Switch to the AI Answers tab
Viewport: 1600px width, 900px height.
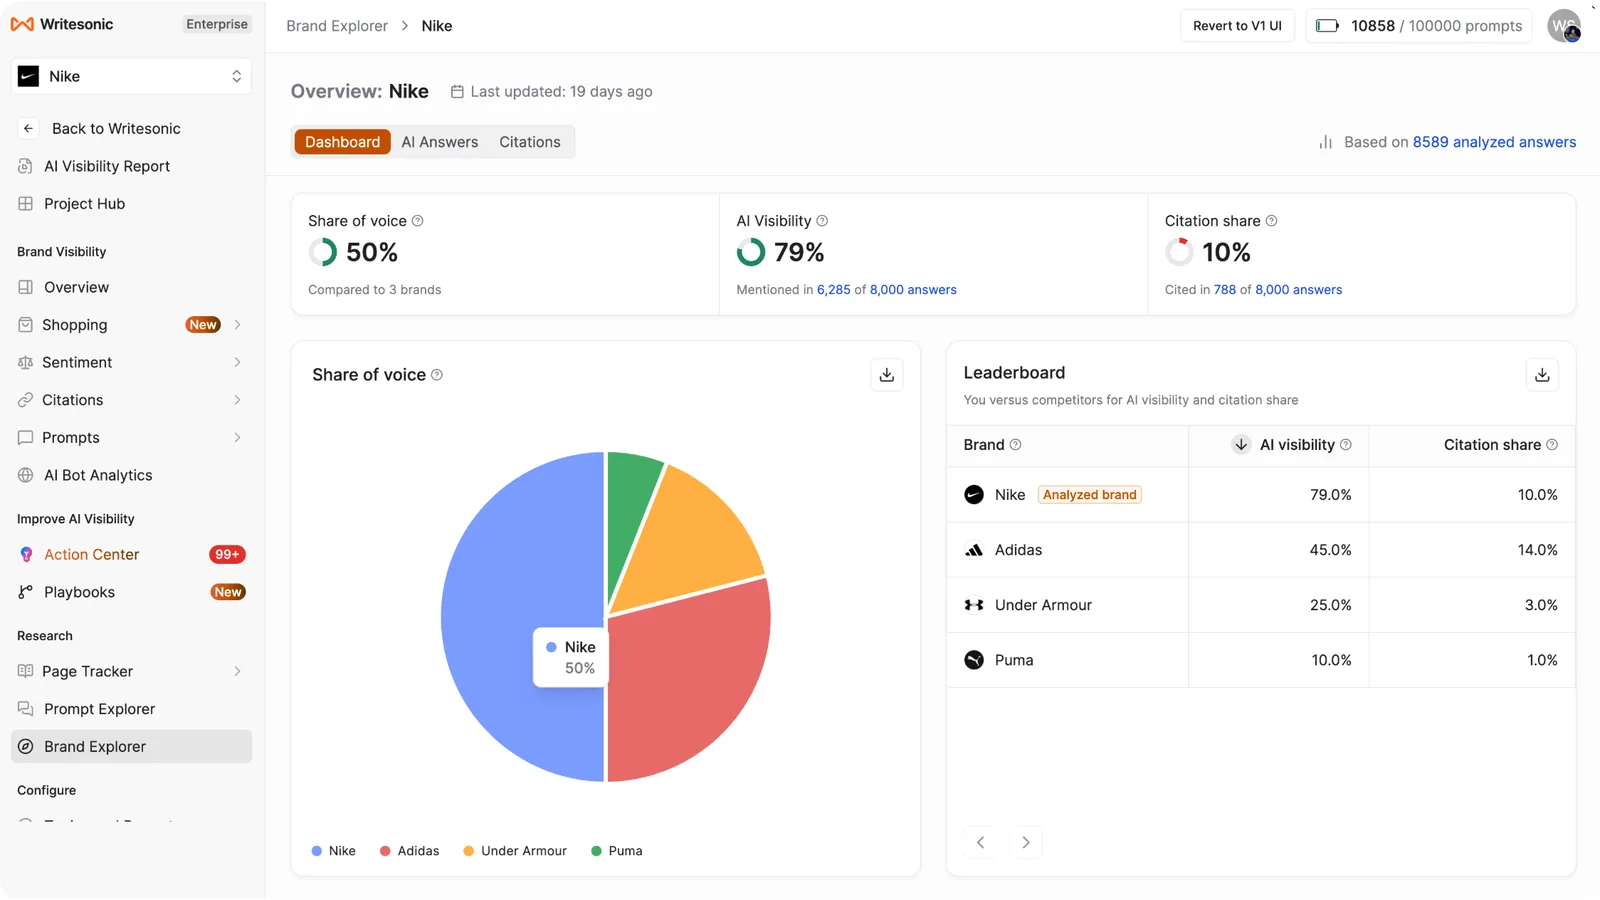(x=440, y=142)
